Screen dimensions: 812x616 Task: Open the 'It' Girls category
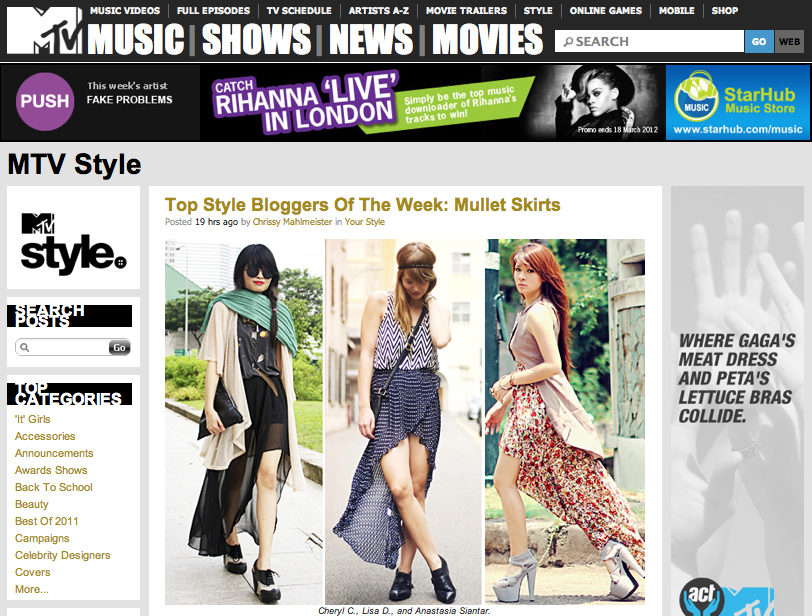32,419
